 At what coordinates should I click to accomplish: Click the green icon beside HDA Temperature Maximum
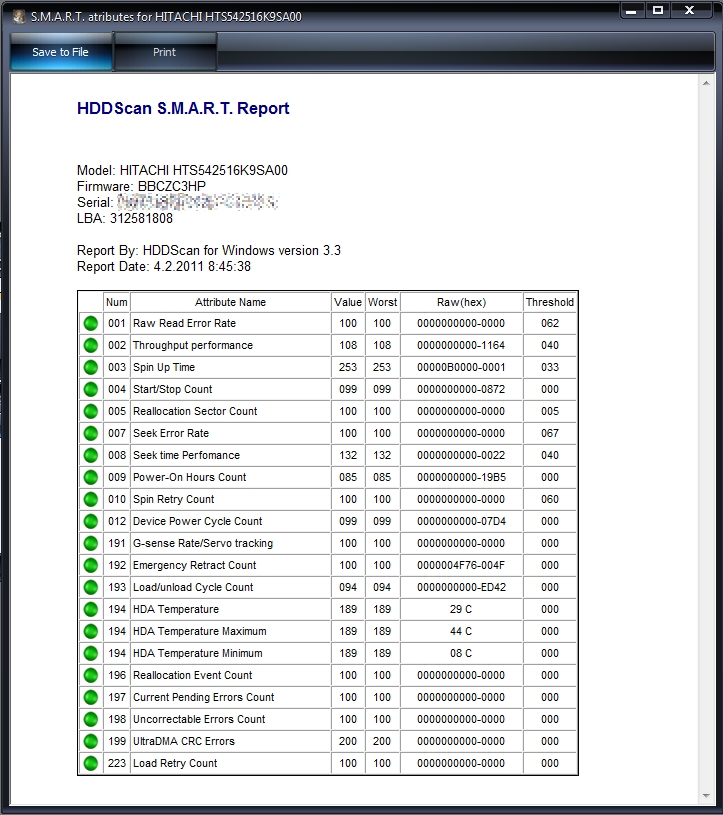tap(91, 632)
